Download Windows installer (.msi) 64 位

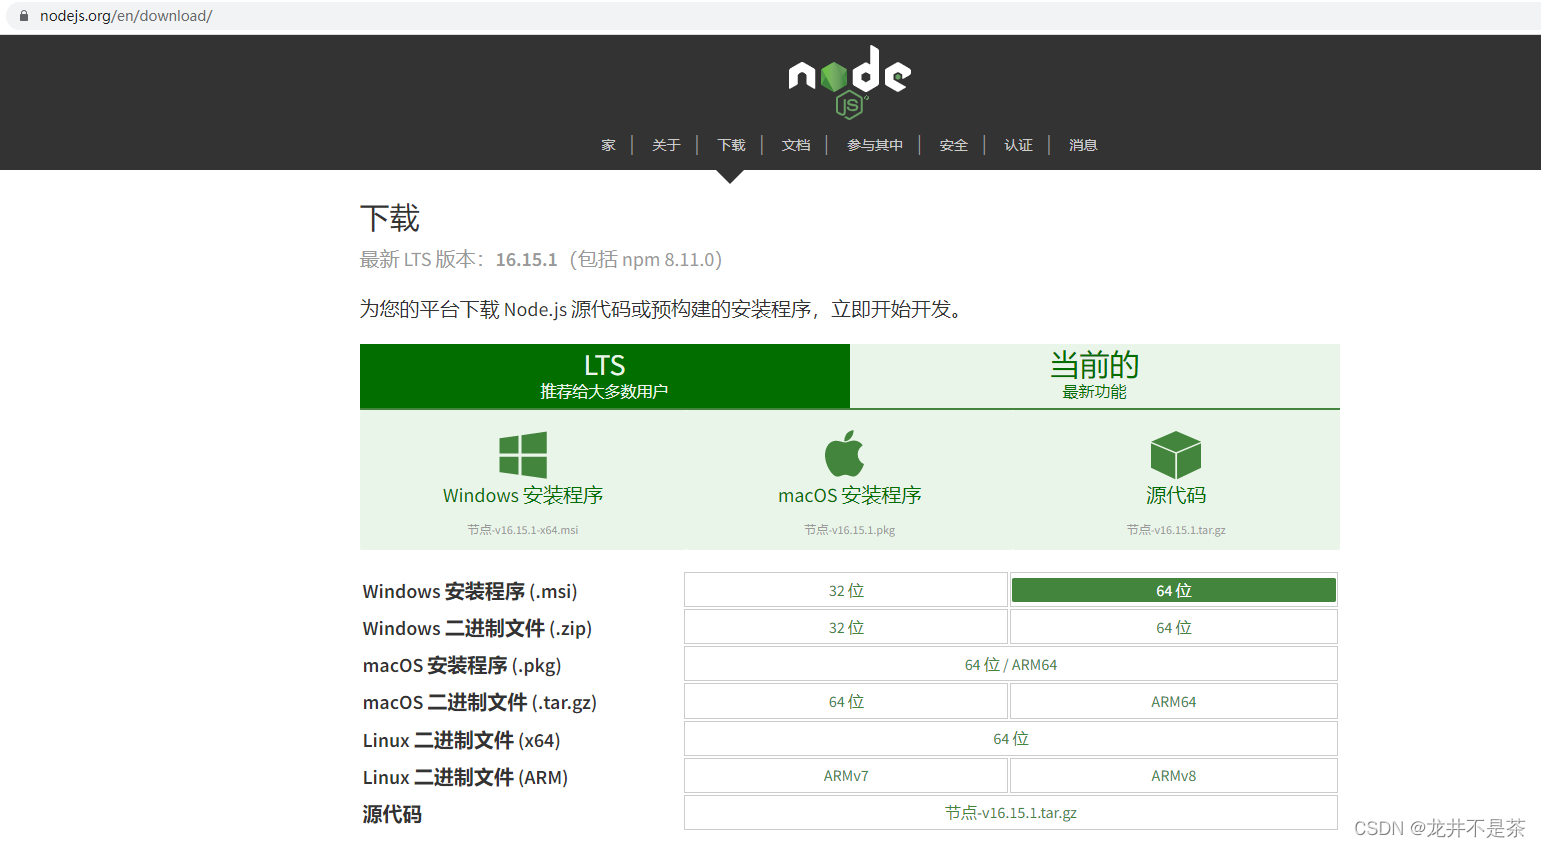click(1174, 590)
